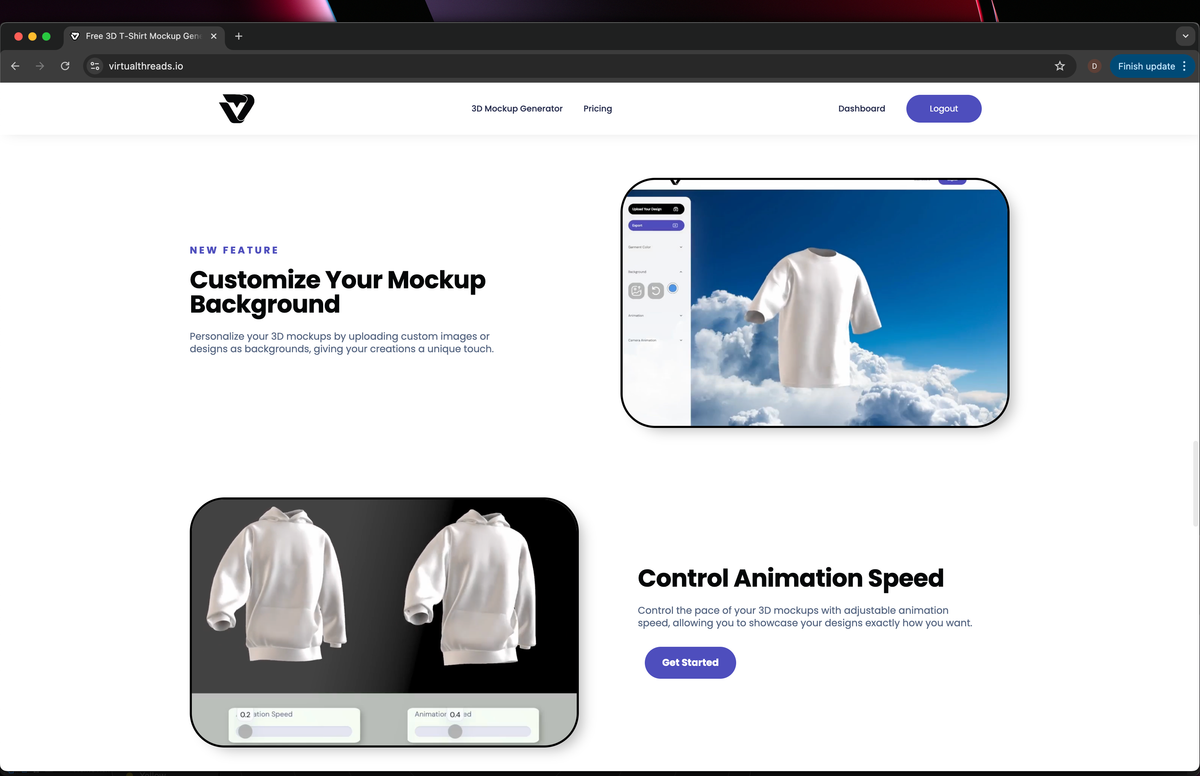Click the Logout button
1200x776 pixels.
pyautogui.click(x=944, y=109)
